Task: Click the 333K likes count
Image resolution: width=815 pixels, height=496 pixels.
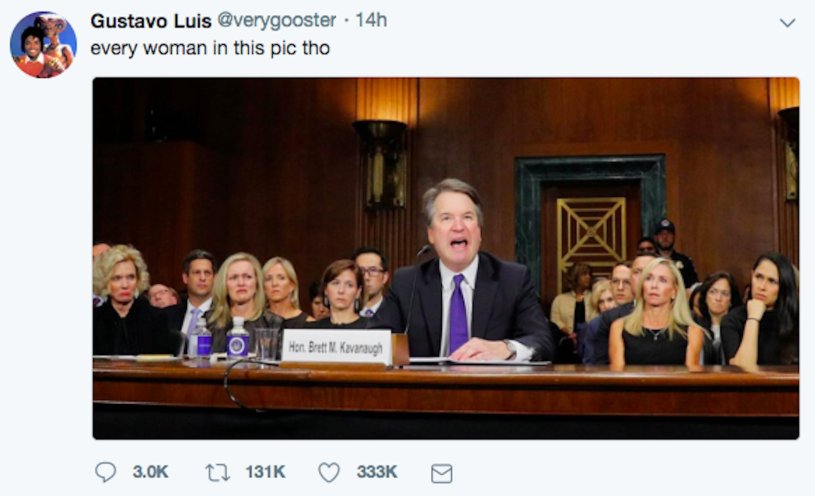Action: point(377,472)
